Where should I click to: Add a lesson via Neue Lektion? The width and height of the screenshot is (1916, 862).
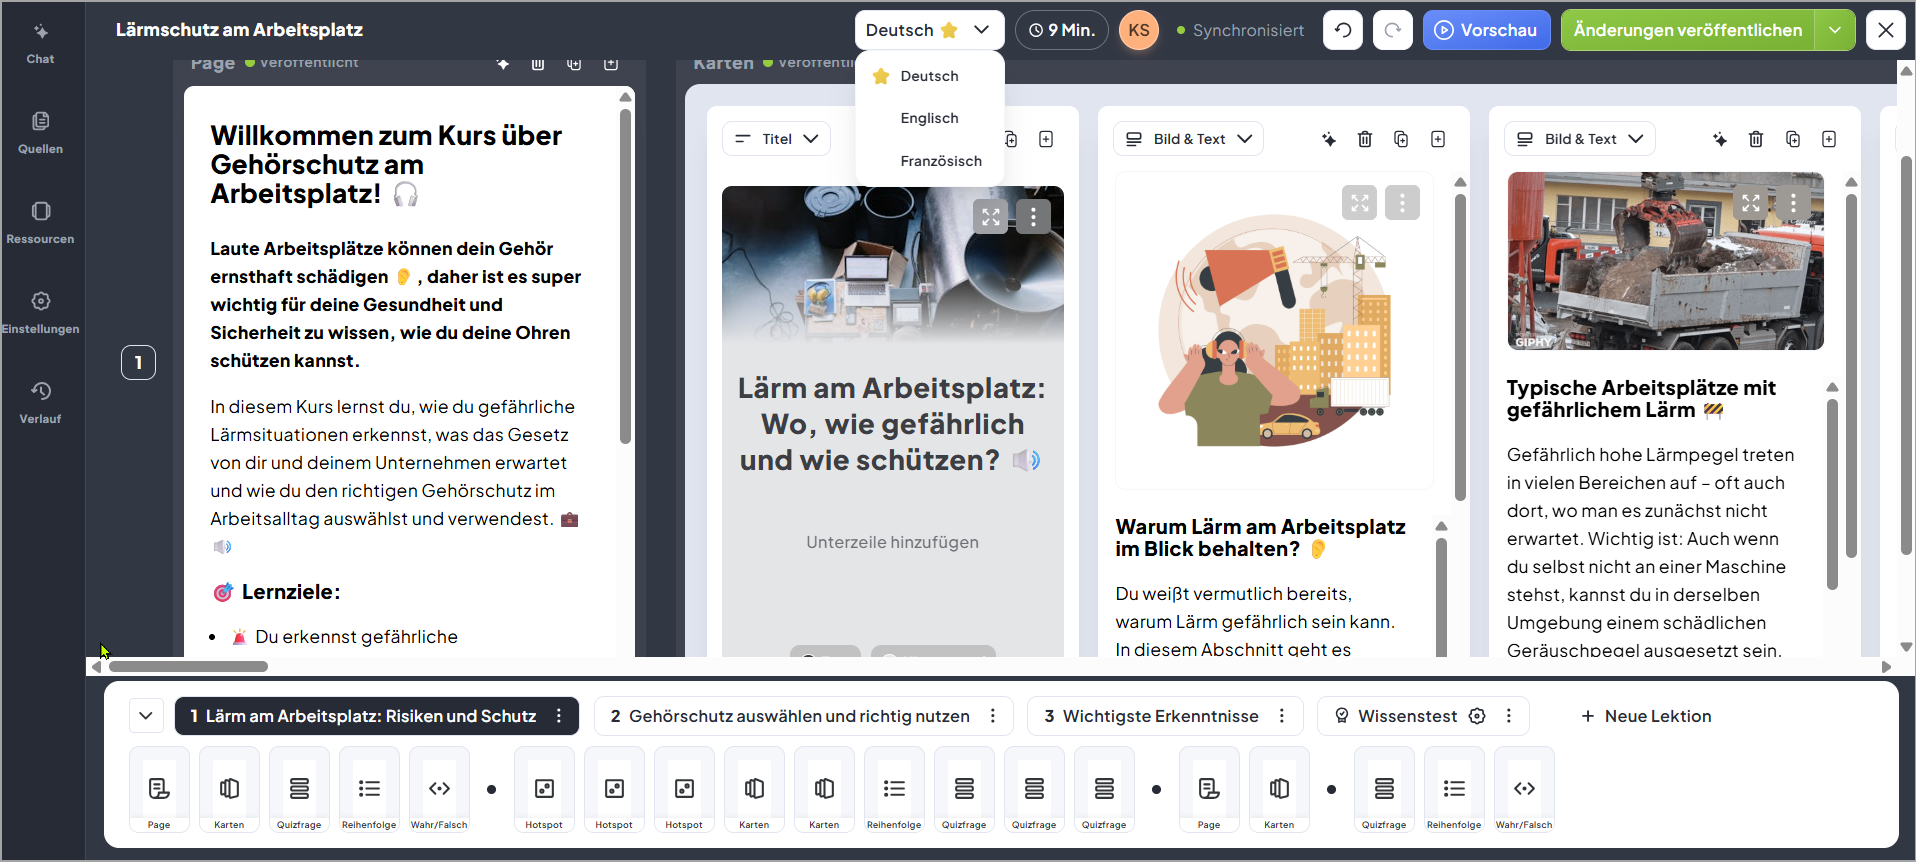click(x=1646, y=716)
